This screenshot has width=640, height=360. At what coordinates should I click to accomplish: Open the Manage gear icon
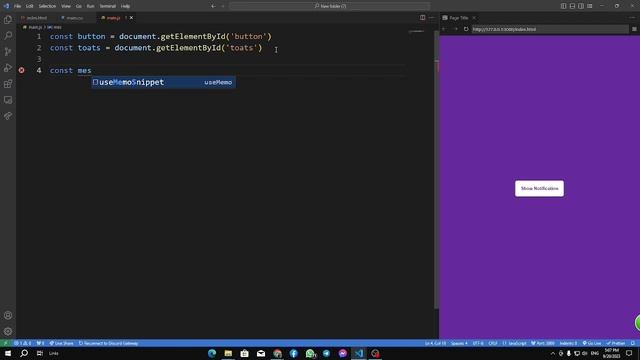[x=8, y=331]
